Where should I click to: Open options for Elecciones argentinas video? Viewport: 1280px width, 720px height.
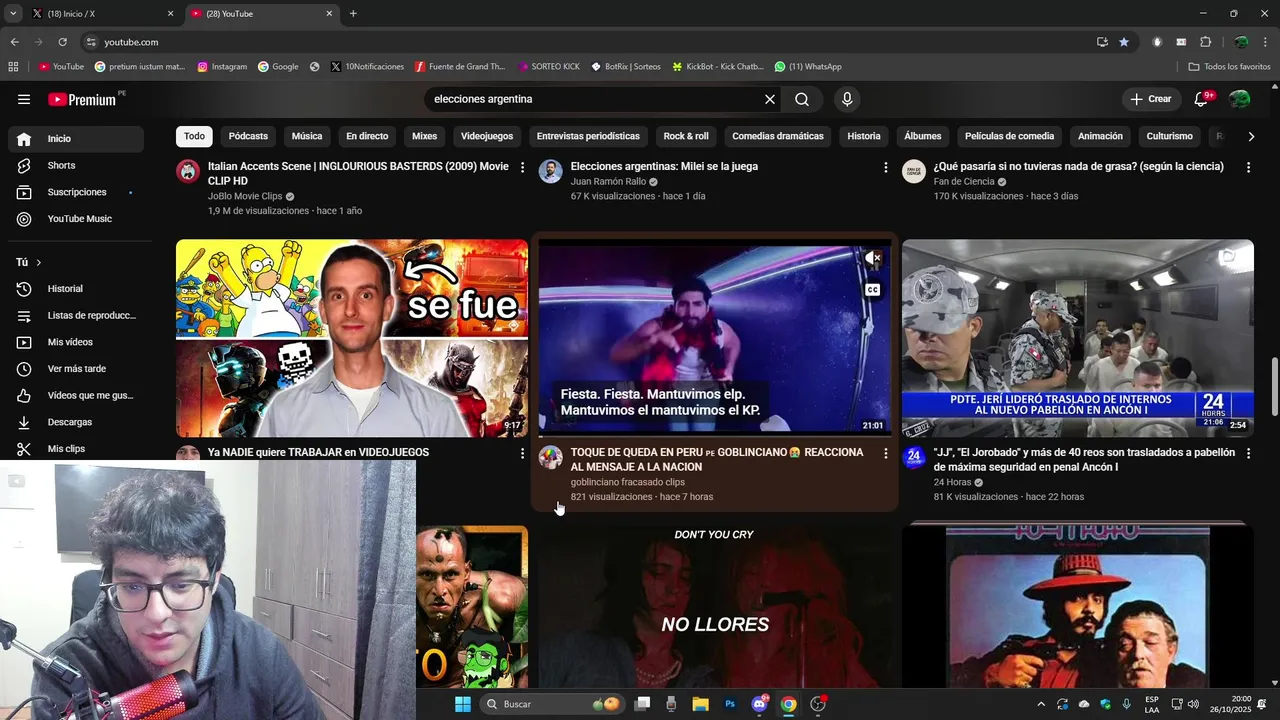click(x=885, y=167)
